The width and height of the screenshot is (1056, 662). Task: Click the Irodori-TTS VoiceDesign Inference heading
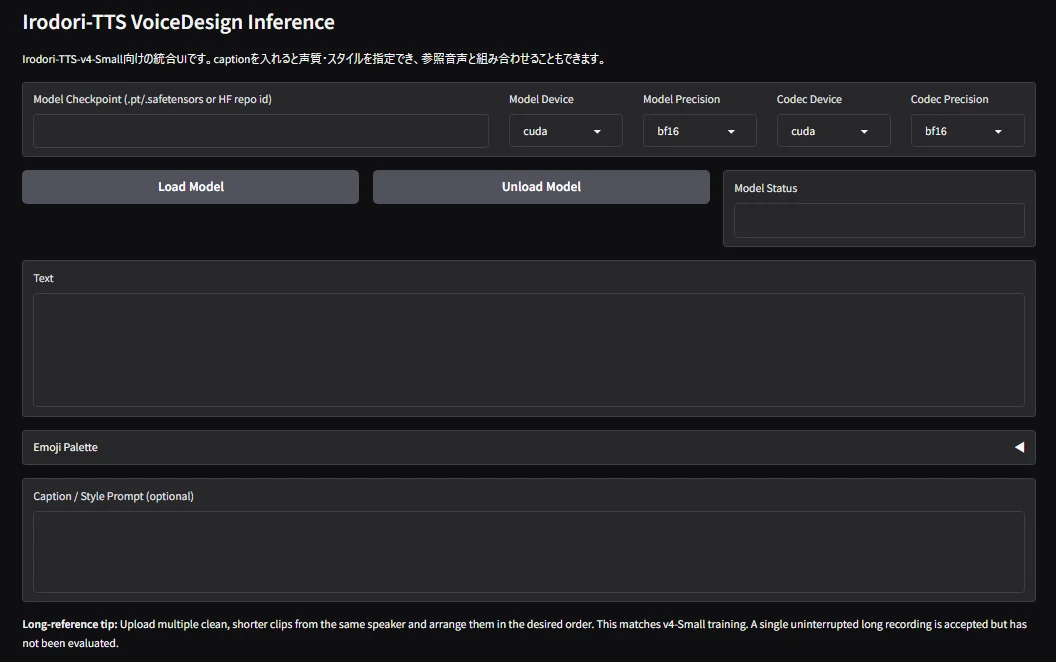point(178,22)
